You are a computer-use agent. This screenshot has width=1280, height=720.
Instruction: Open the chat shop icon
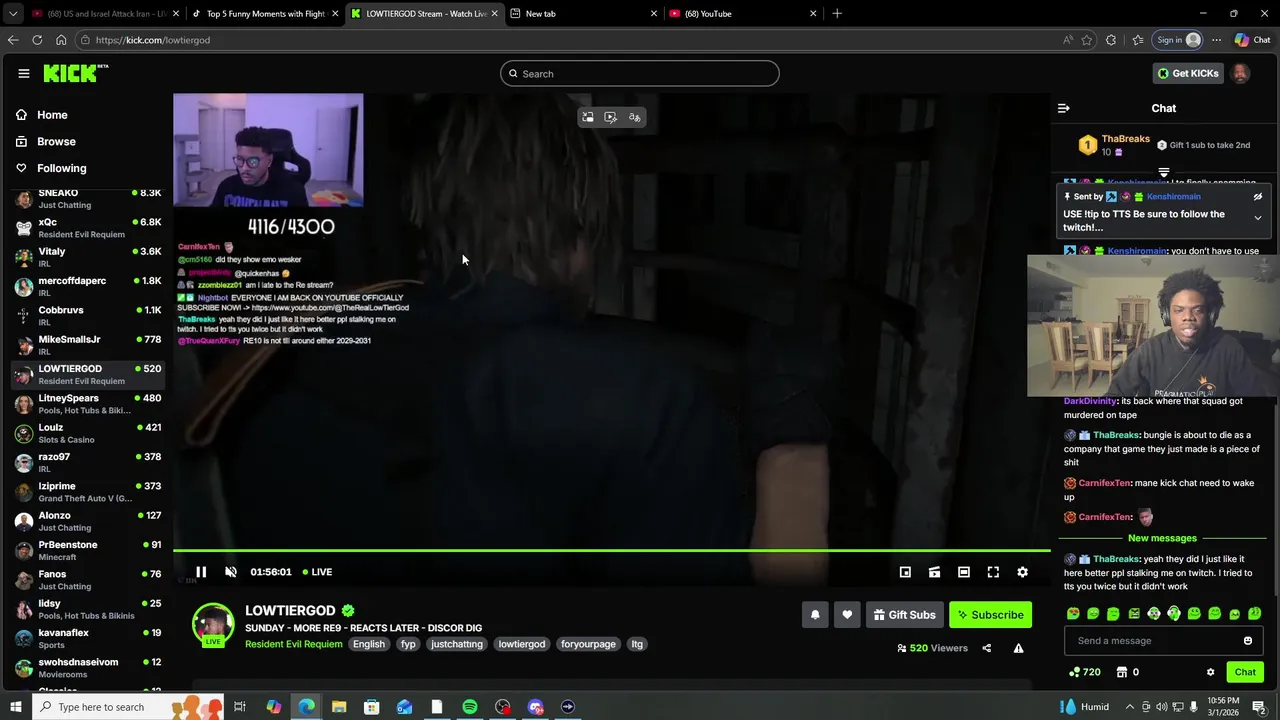click(x=1122, y=672)
